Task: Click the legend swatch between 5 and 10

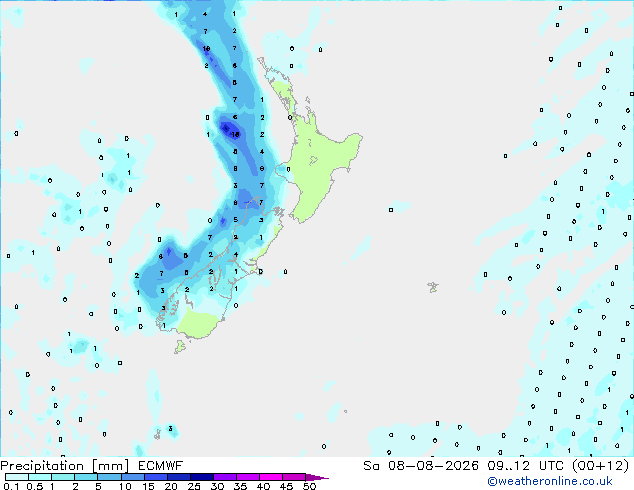Action: point(109,477)
